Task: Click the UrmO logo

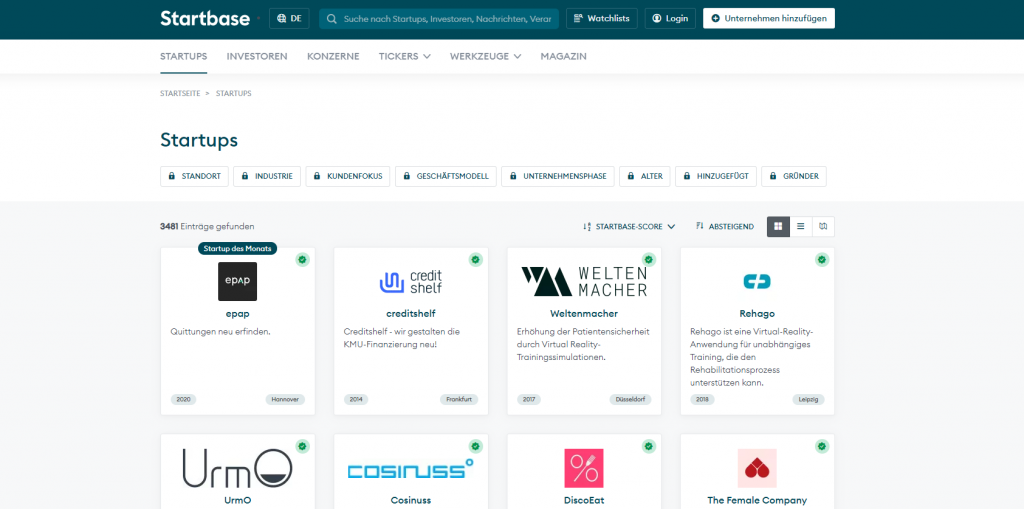Action: pyautogui.click(x=238, y=468)
